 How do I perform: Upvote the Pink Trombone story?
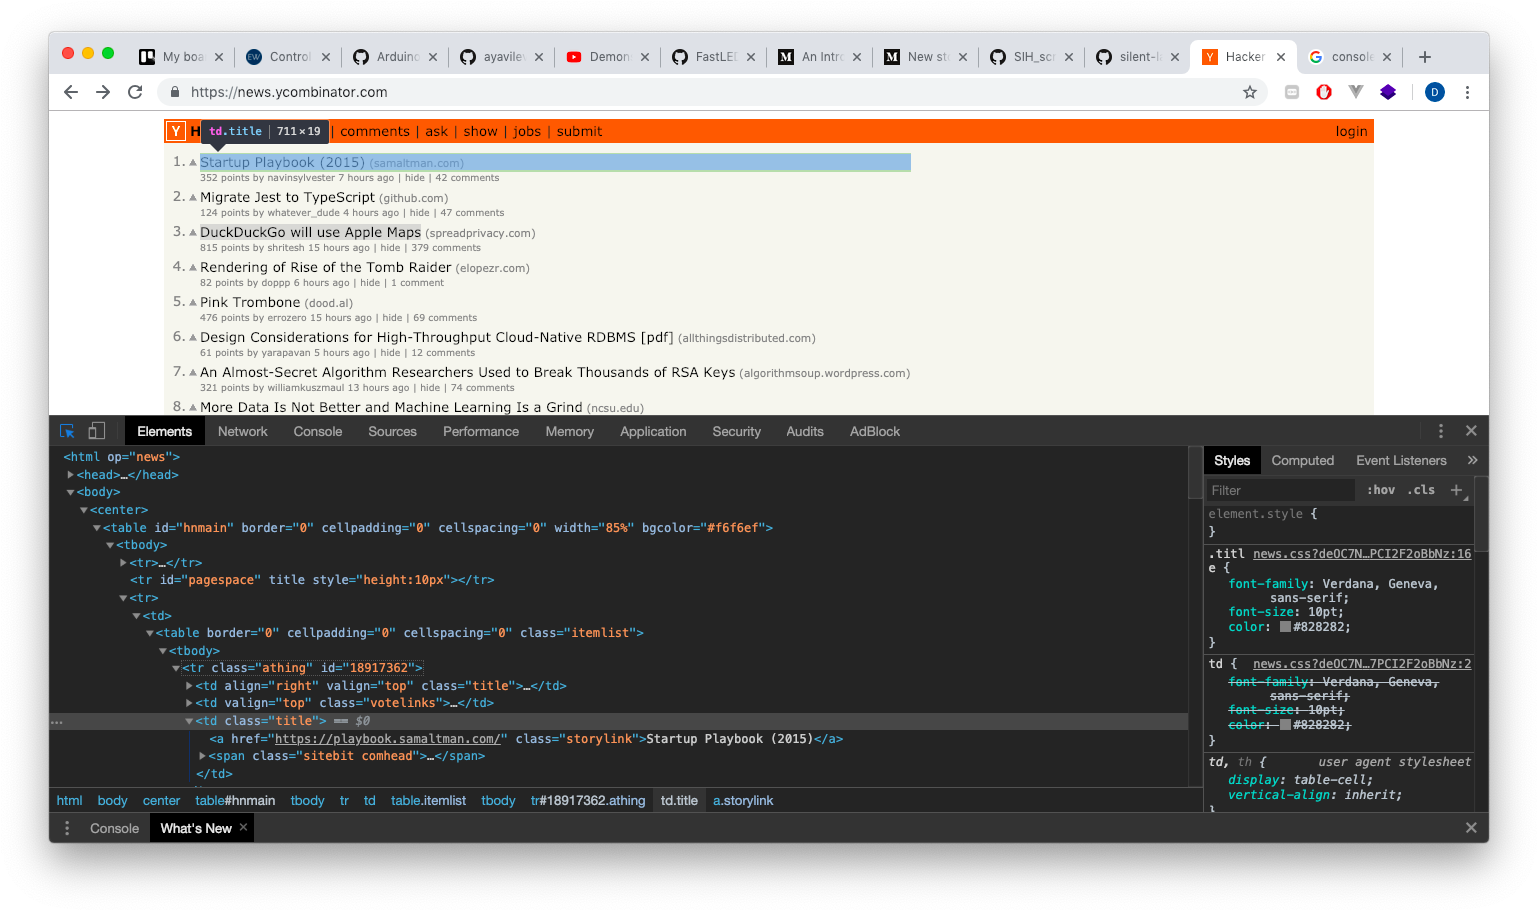[193, 302]
